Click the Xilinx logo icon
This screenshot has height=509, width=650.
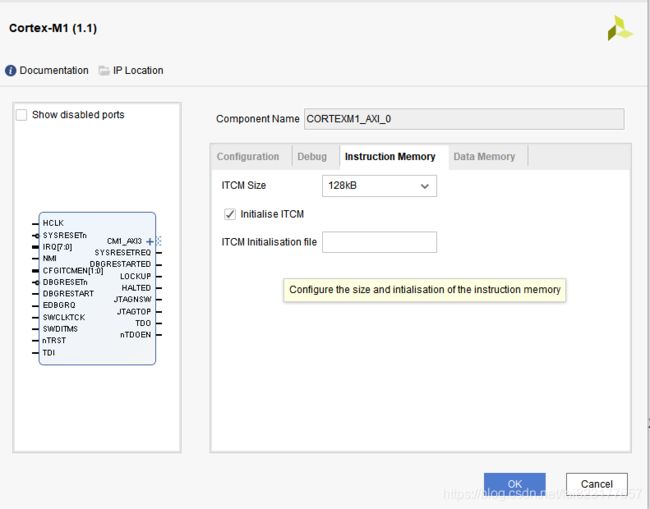620,28
